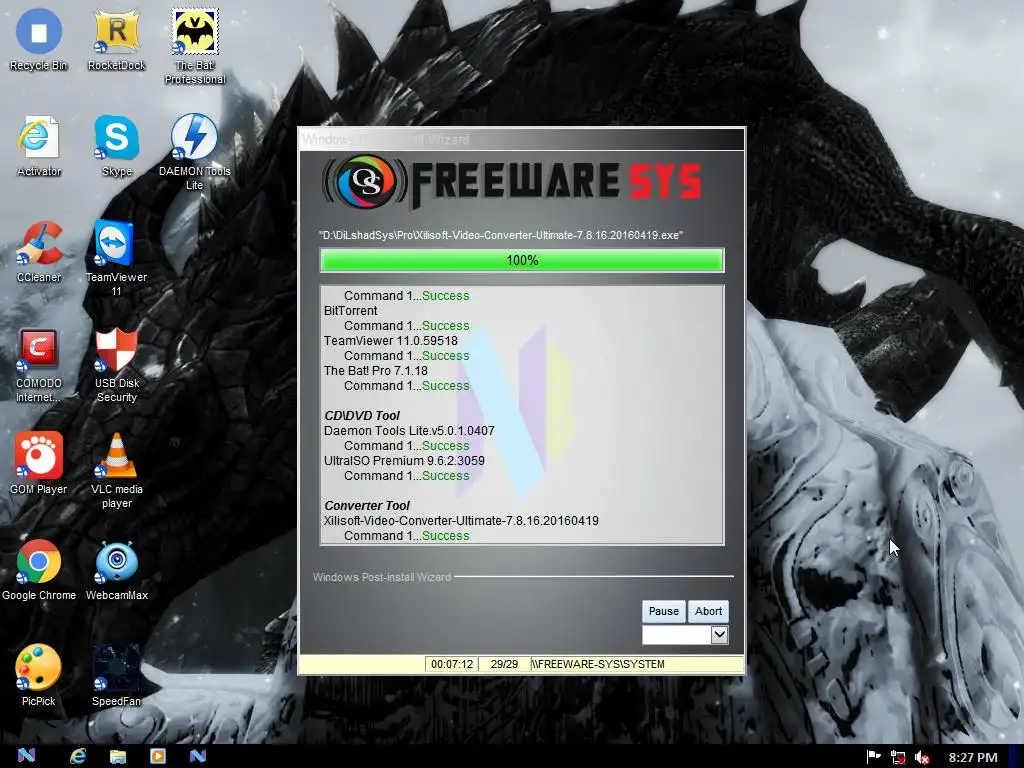Click the 29/29 progress counter
This screenshot has height=768, width=1024.
tap(504, 664)
